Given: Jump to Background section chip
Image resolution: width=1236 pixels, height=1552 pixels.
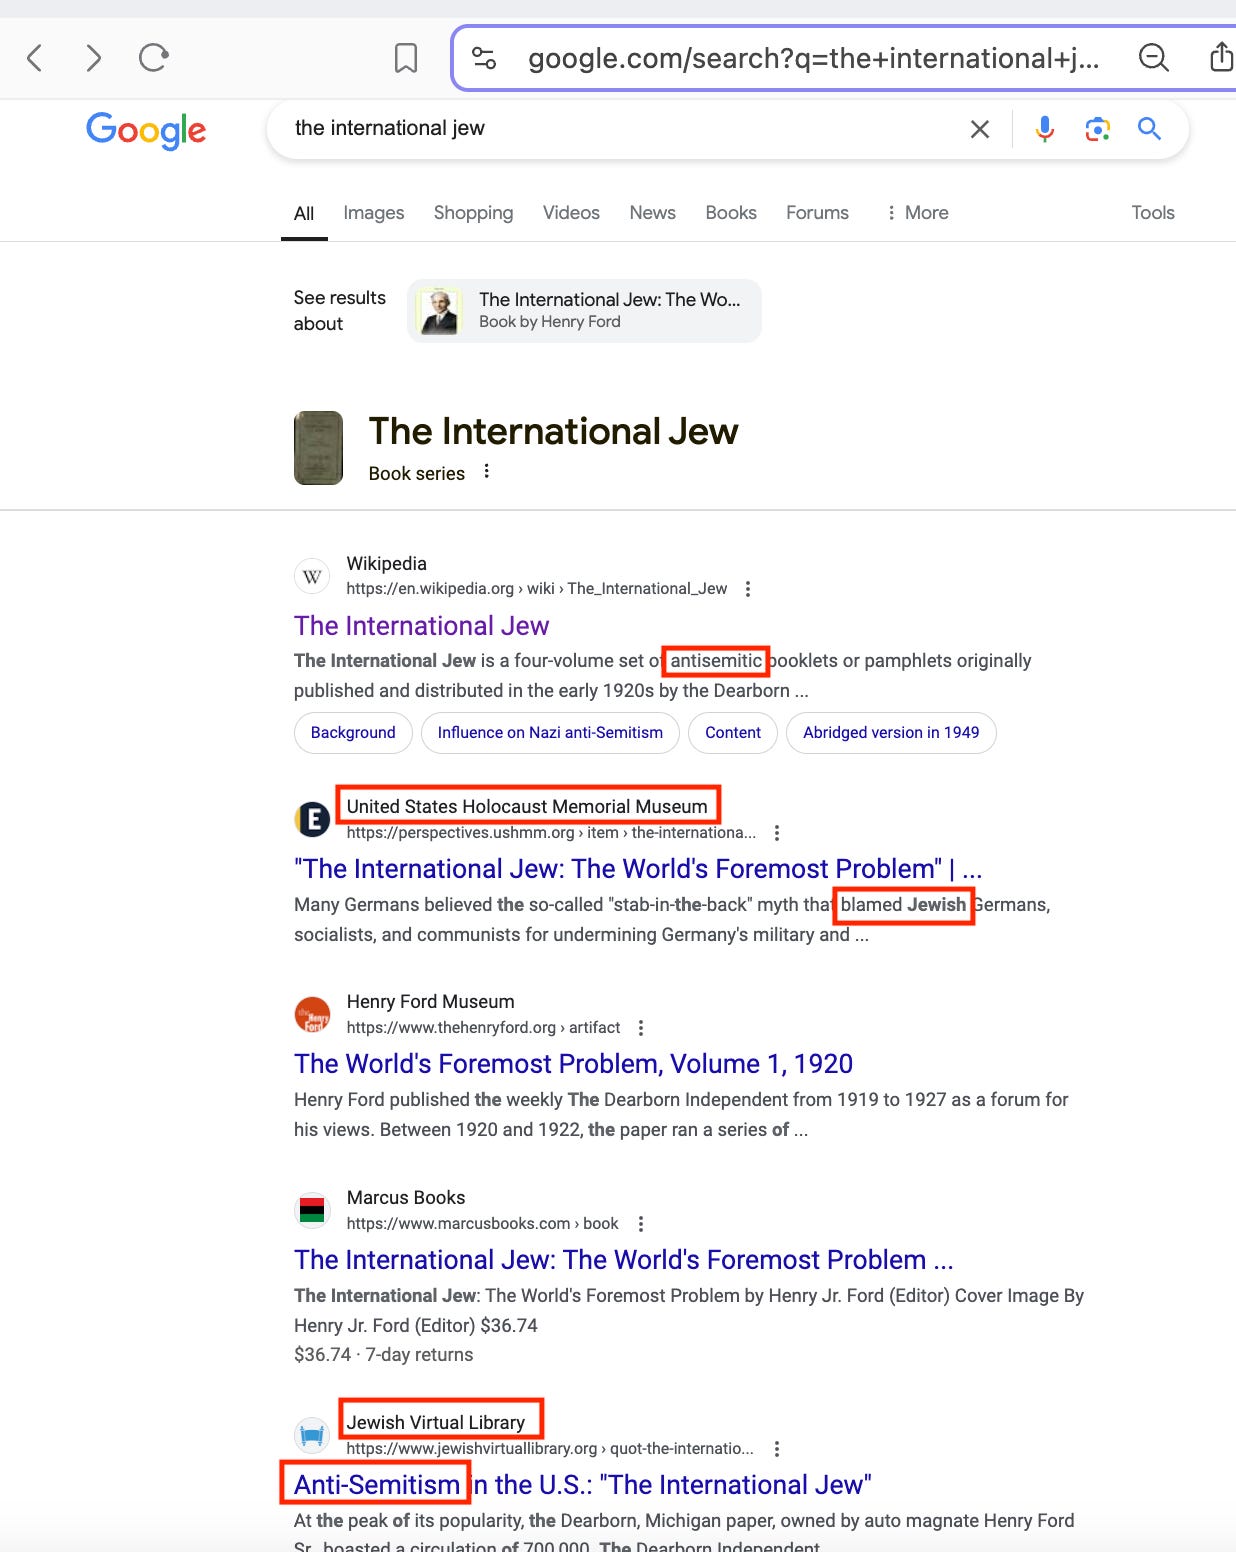Looking at the screenshot, I should pyautogui.click(x=353, y=733).
